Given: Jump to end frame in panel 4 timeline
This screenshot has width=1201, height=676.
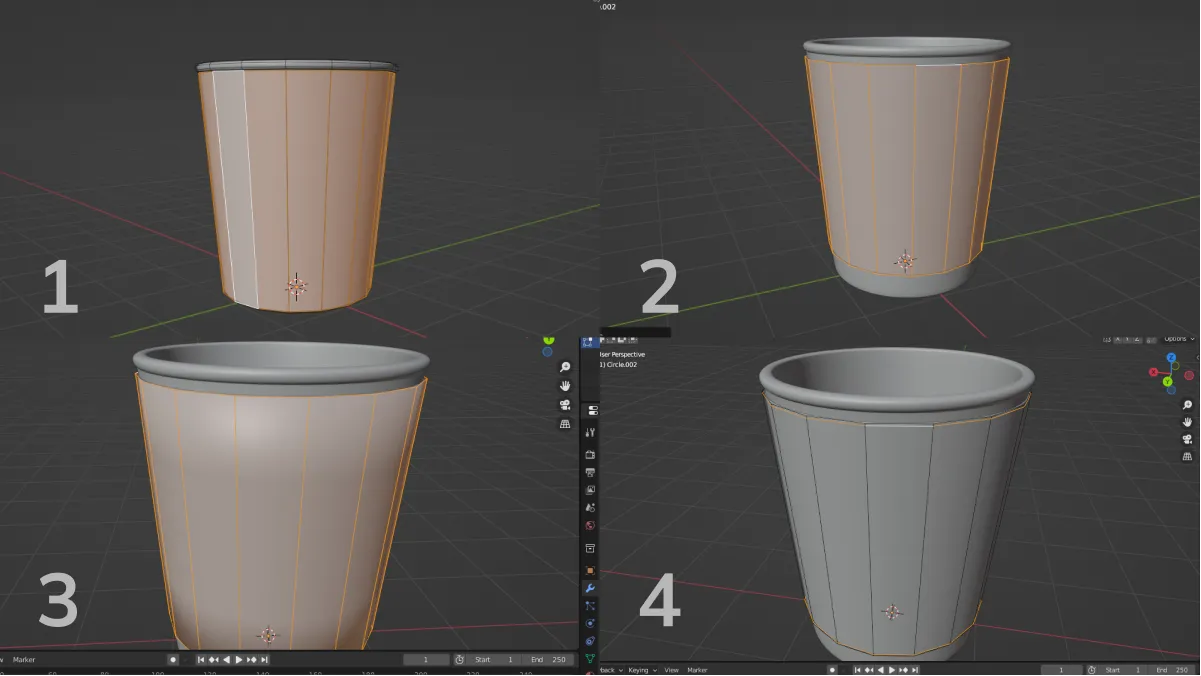Looking at the screenshot, I should (915, 670).
